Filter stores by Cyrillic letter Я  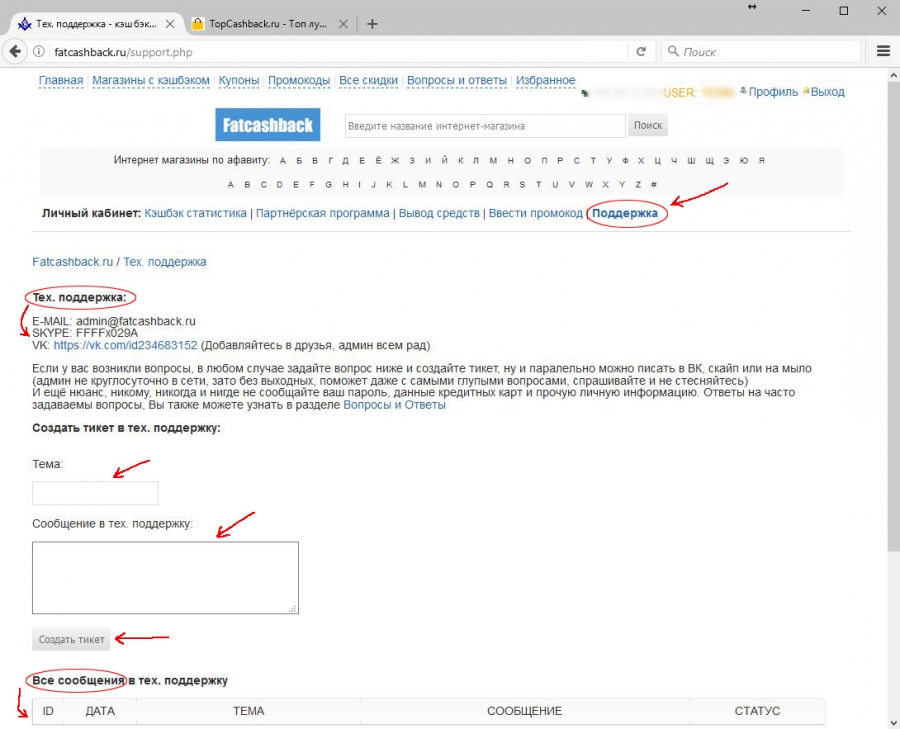pos(762,161)
